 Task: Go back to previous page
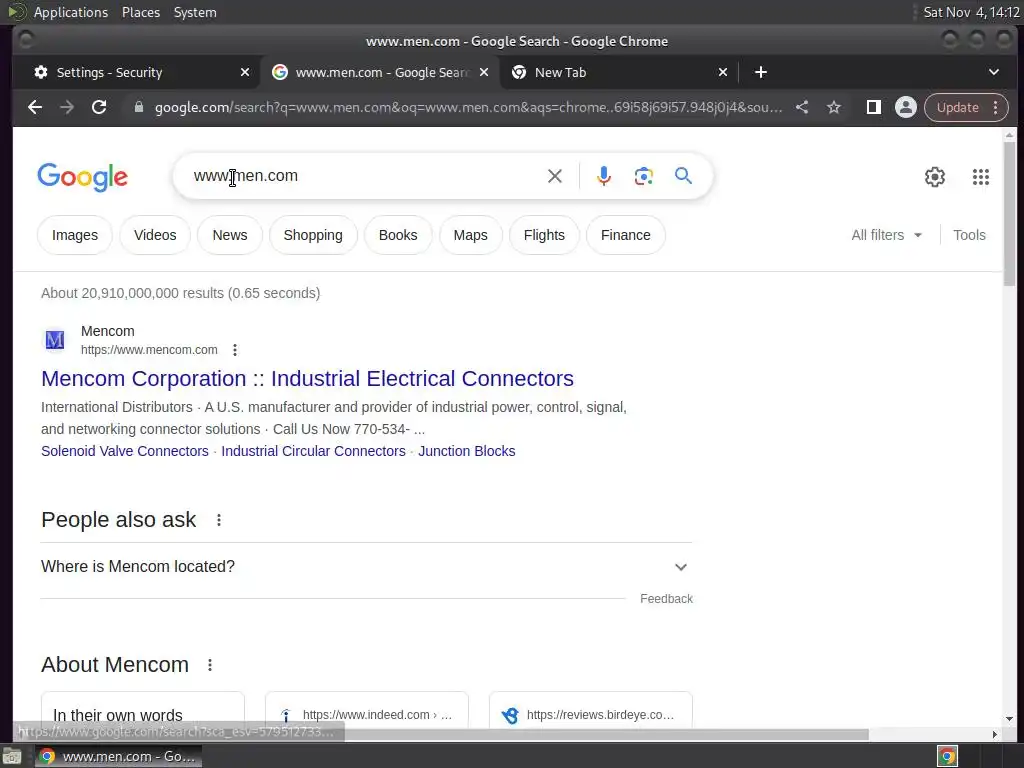pos(35,107)
